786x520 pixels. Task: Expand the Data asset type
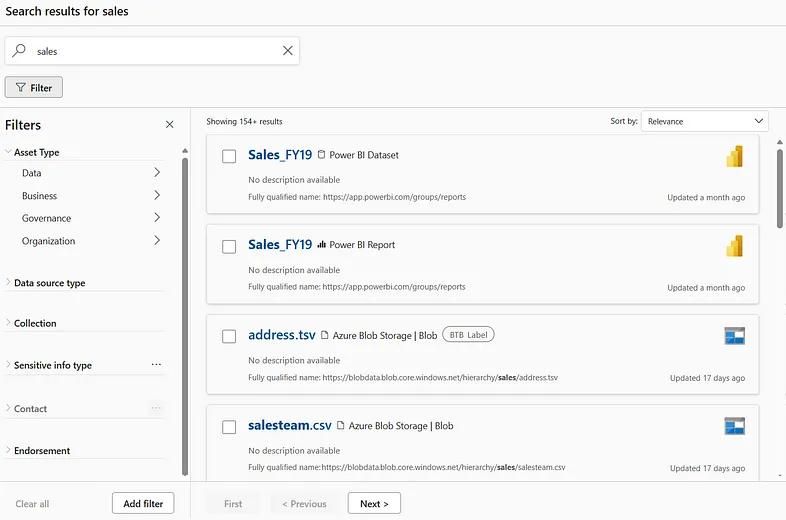point(157,172)
